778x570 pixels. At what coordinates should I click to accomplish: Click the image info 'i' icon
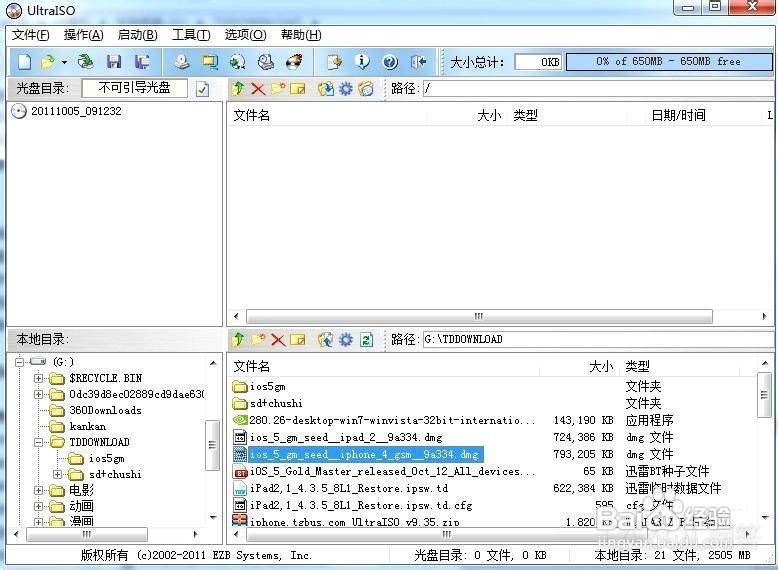pos(362,62)
